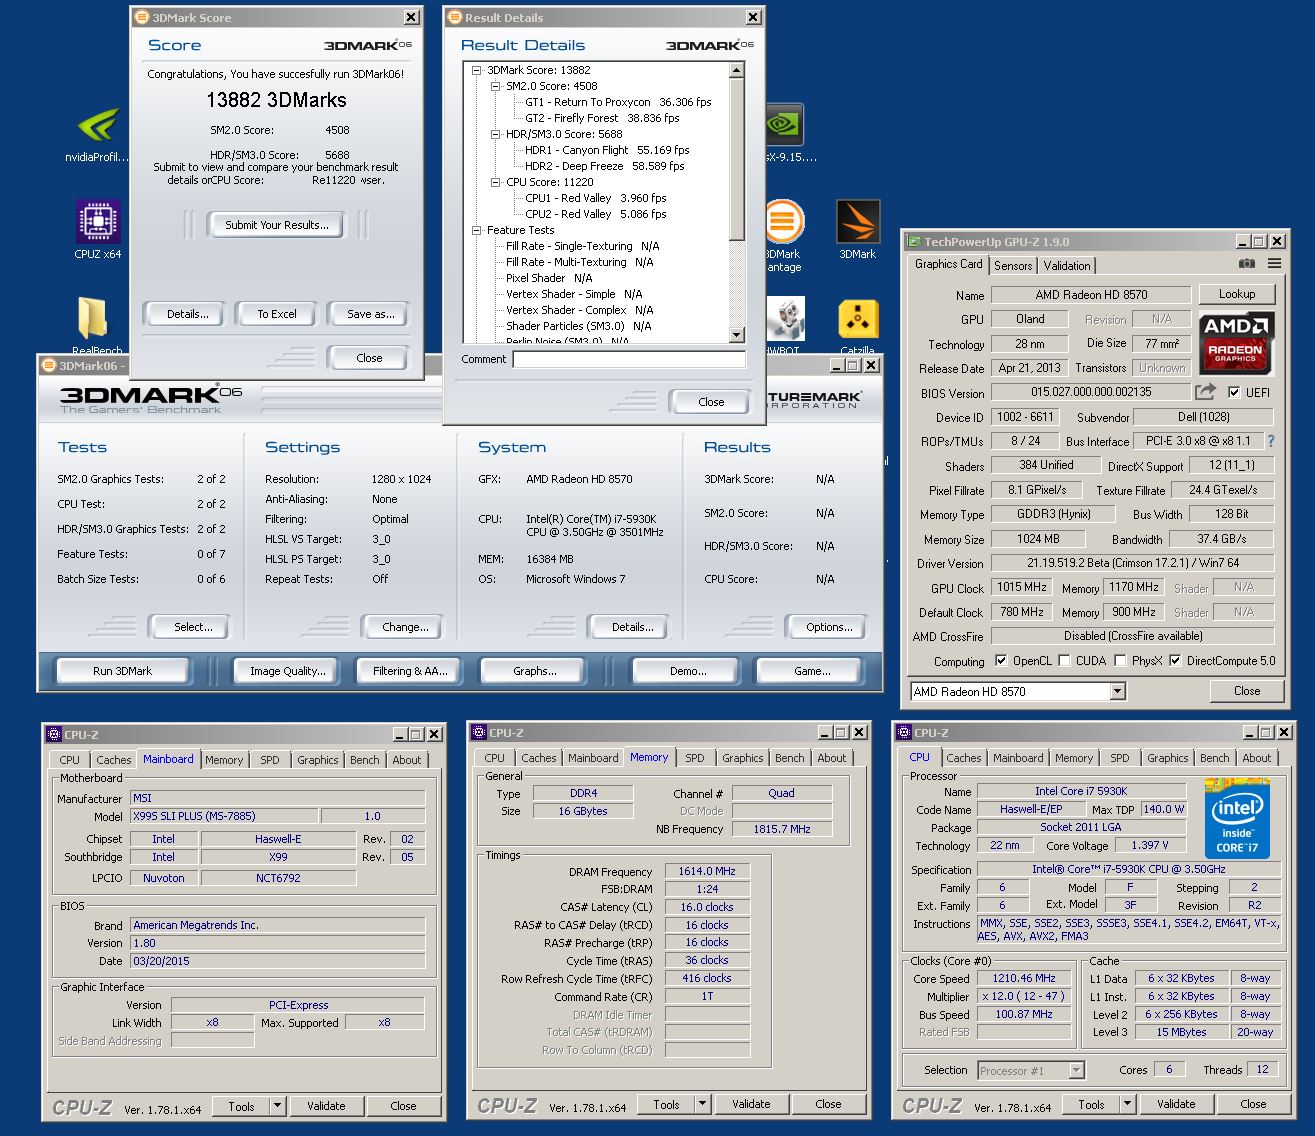Open Graphics tab in the CPU-Z CPU window
Image resolution: width=1315 pixels, height=1136 pixels.
point(1168,758)
